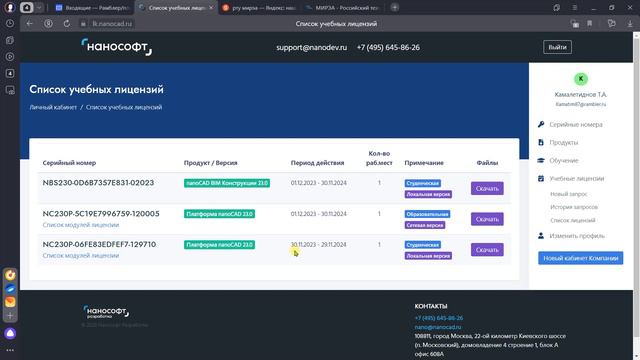Open Обучение menu item
Image resolution: width=640 pixels, height=360 pixels.
[564, 160]
